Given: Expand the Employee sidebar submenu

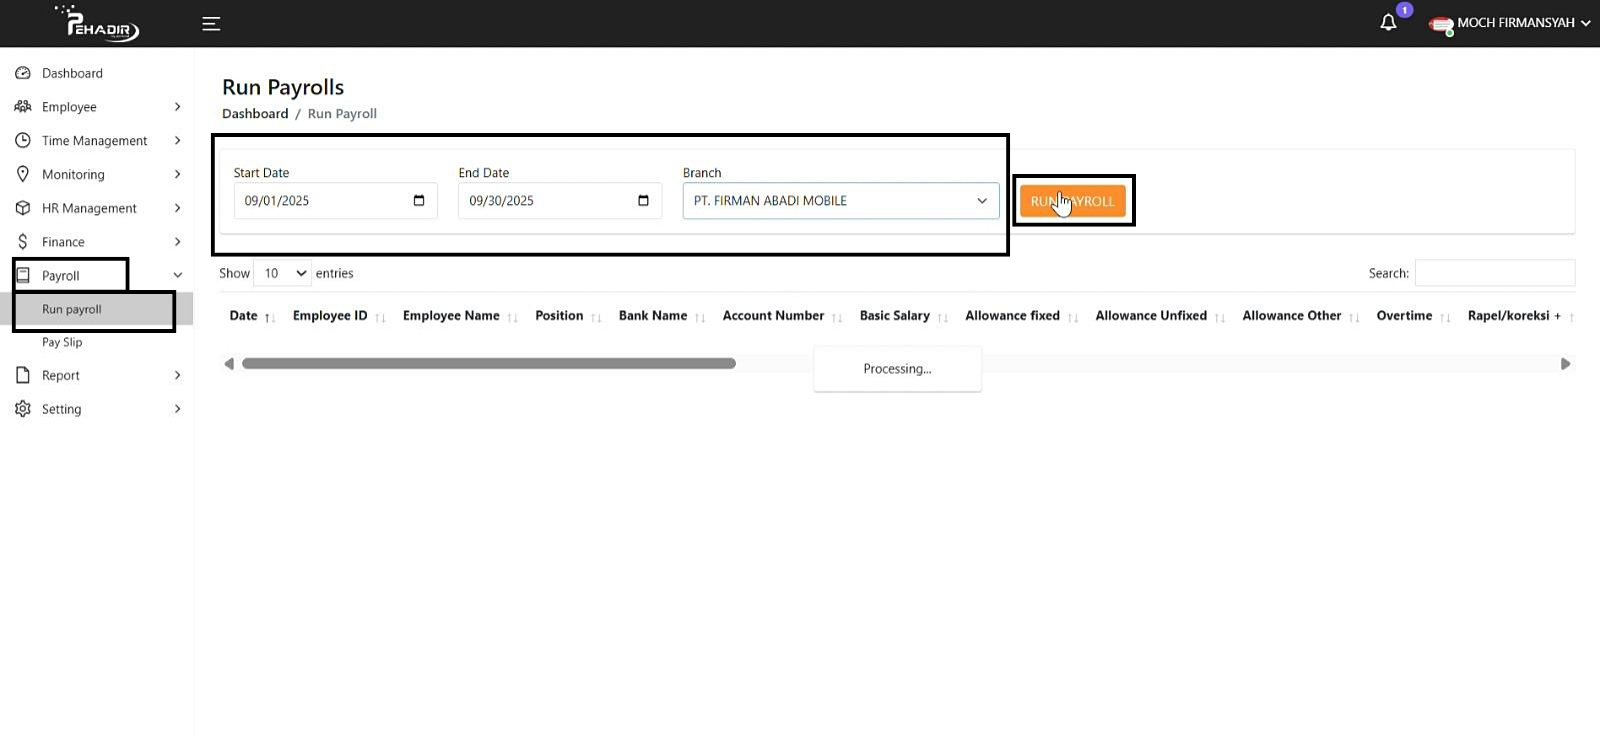Looking at the screenshot, I should [x=98, y=107].
